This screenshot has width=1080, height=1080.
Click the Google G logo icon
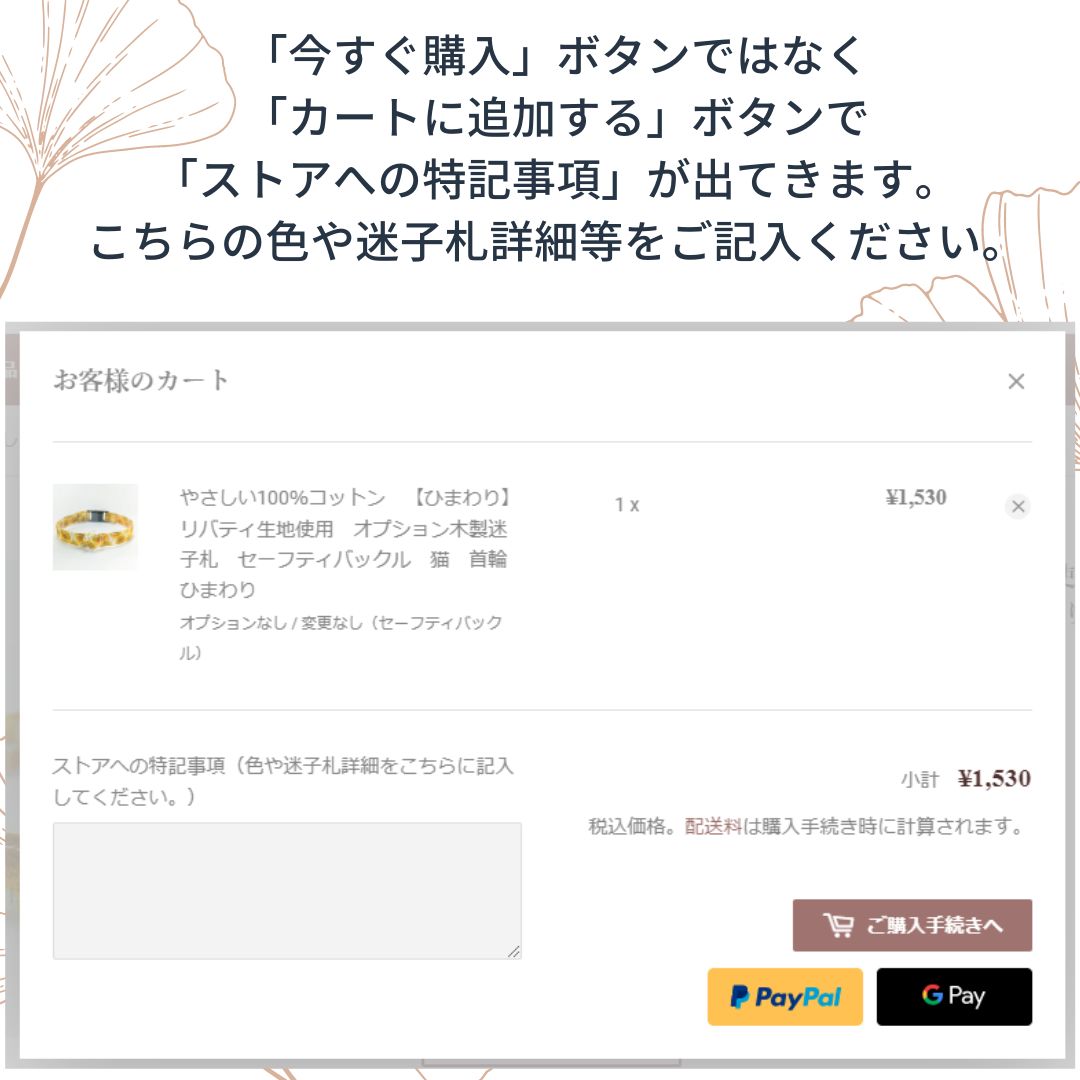tap(932, 995)
